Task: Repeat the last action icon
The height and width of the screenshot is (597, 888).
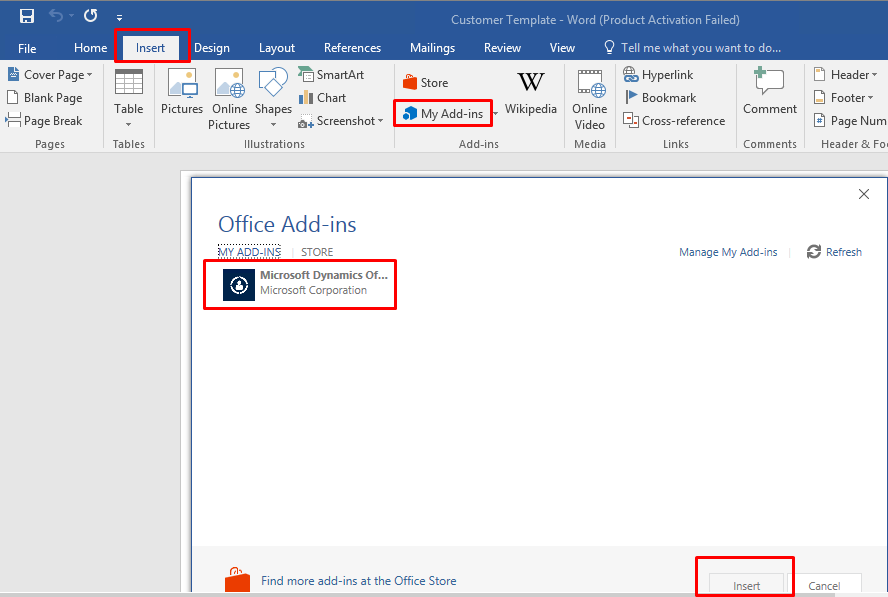Action: point(91,16)
